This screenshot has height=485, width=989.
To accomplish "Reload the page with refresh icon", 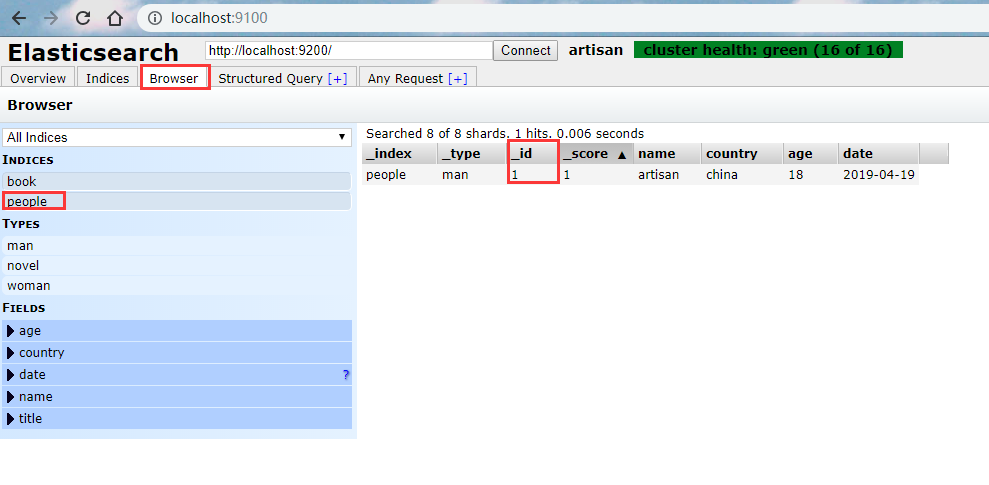I will coord(83,18).
